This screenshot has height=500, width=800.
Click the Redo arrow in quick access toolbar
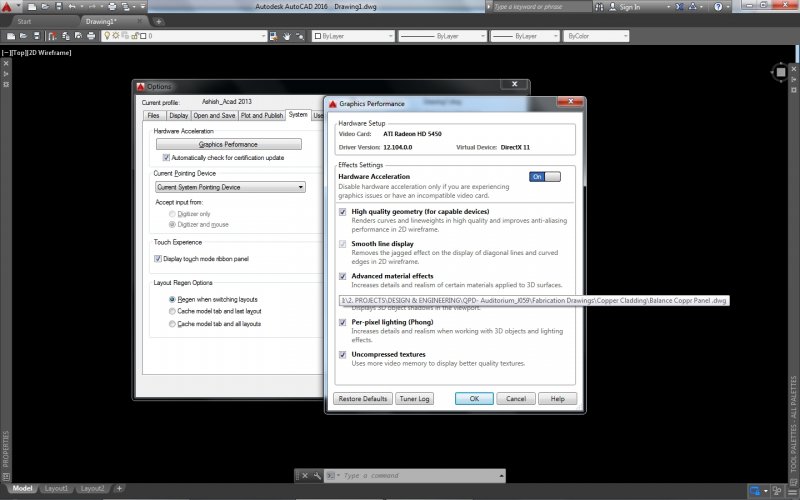[x=92, y=7]
